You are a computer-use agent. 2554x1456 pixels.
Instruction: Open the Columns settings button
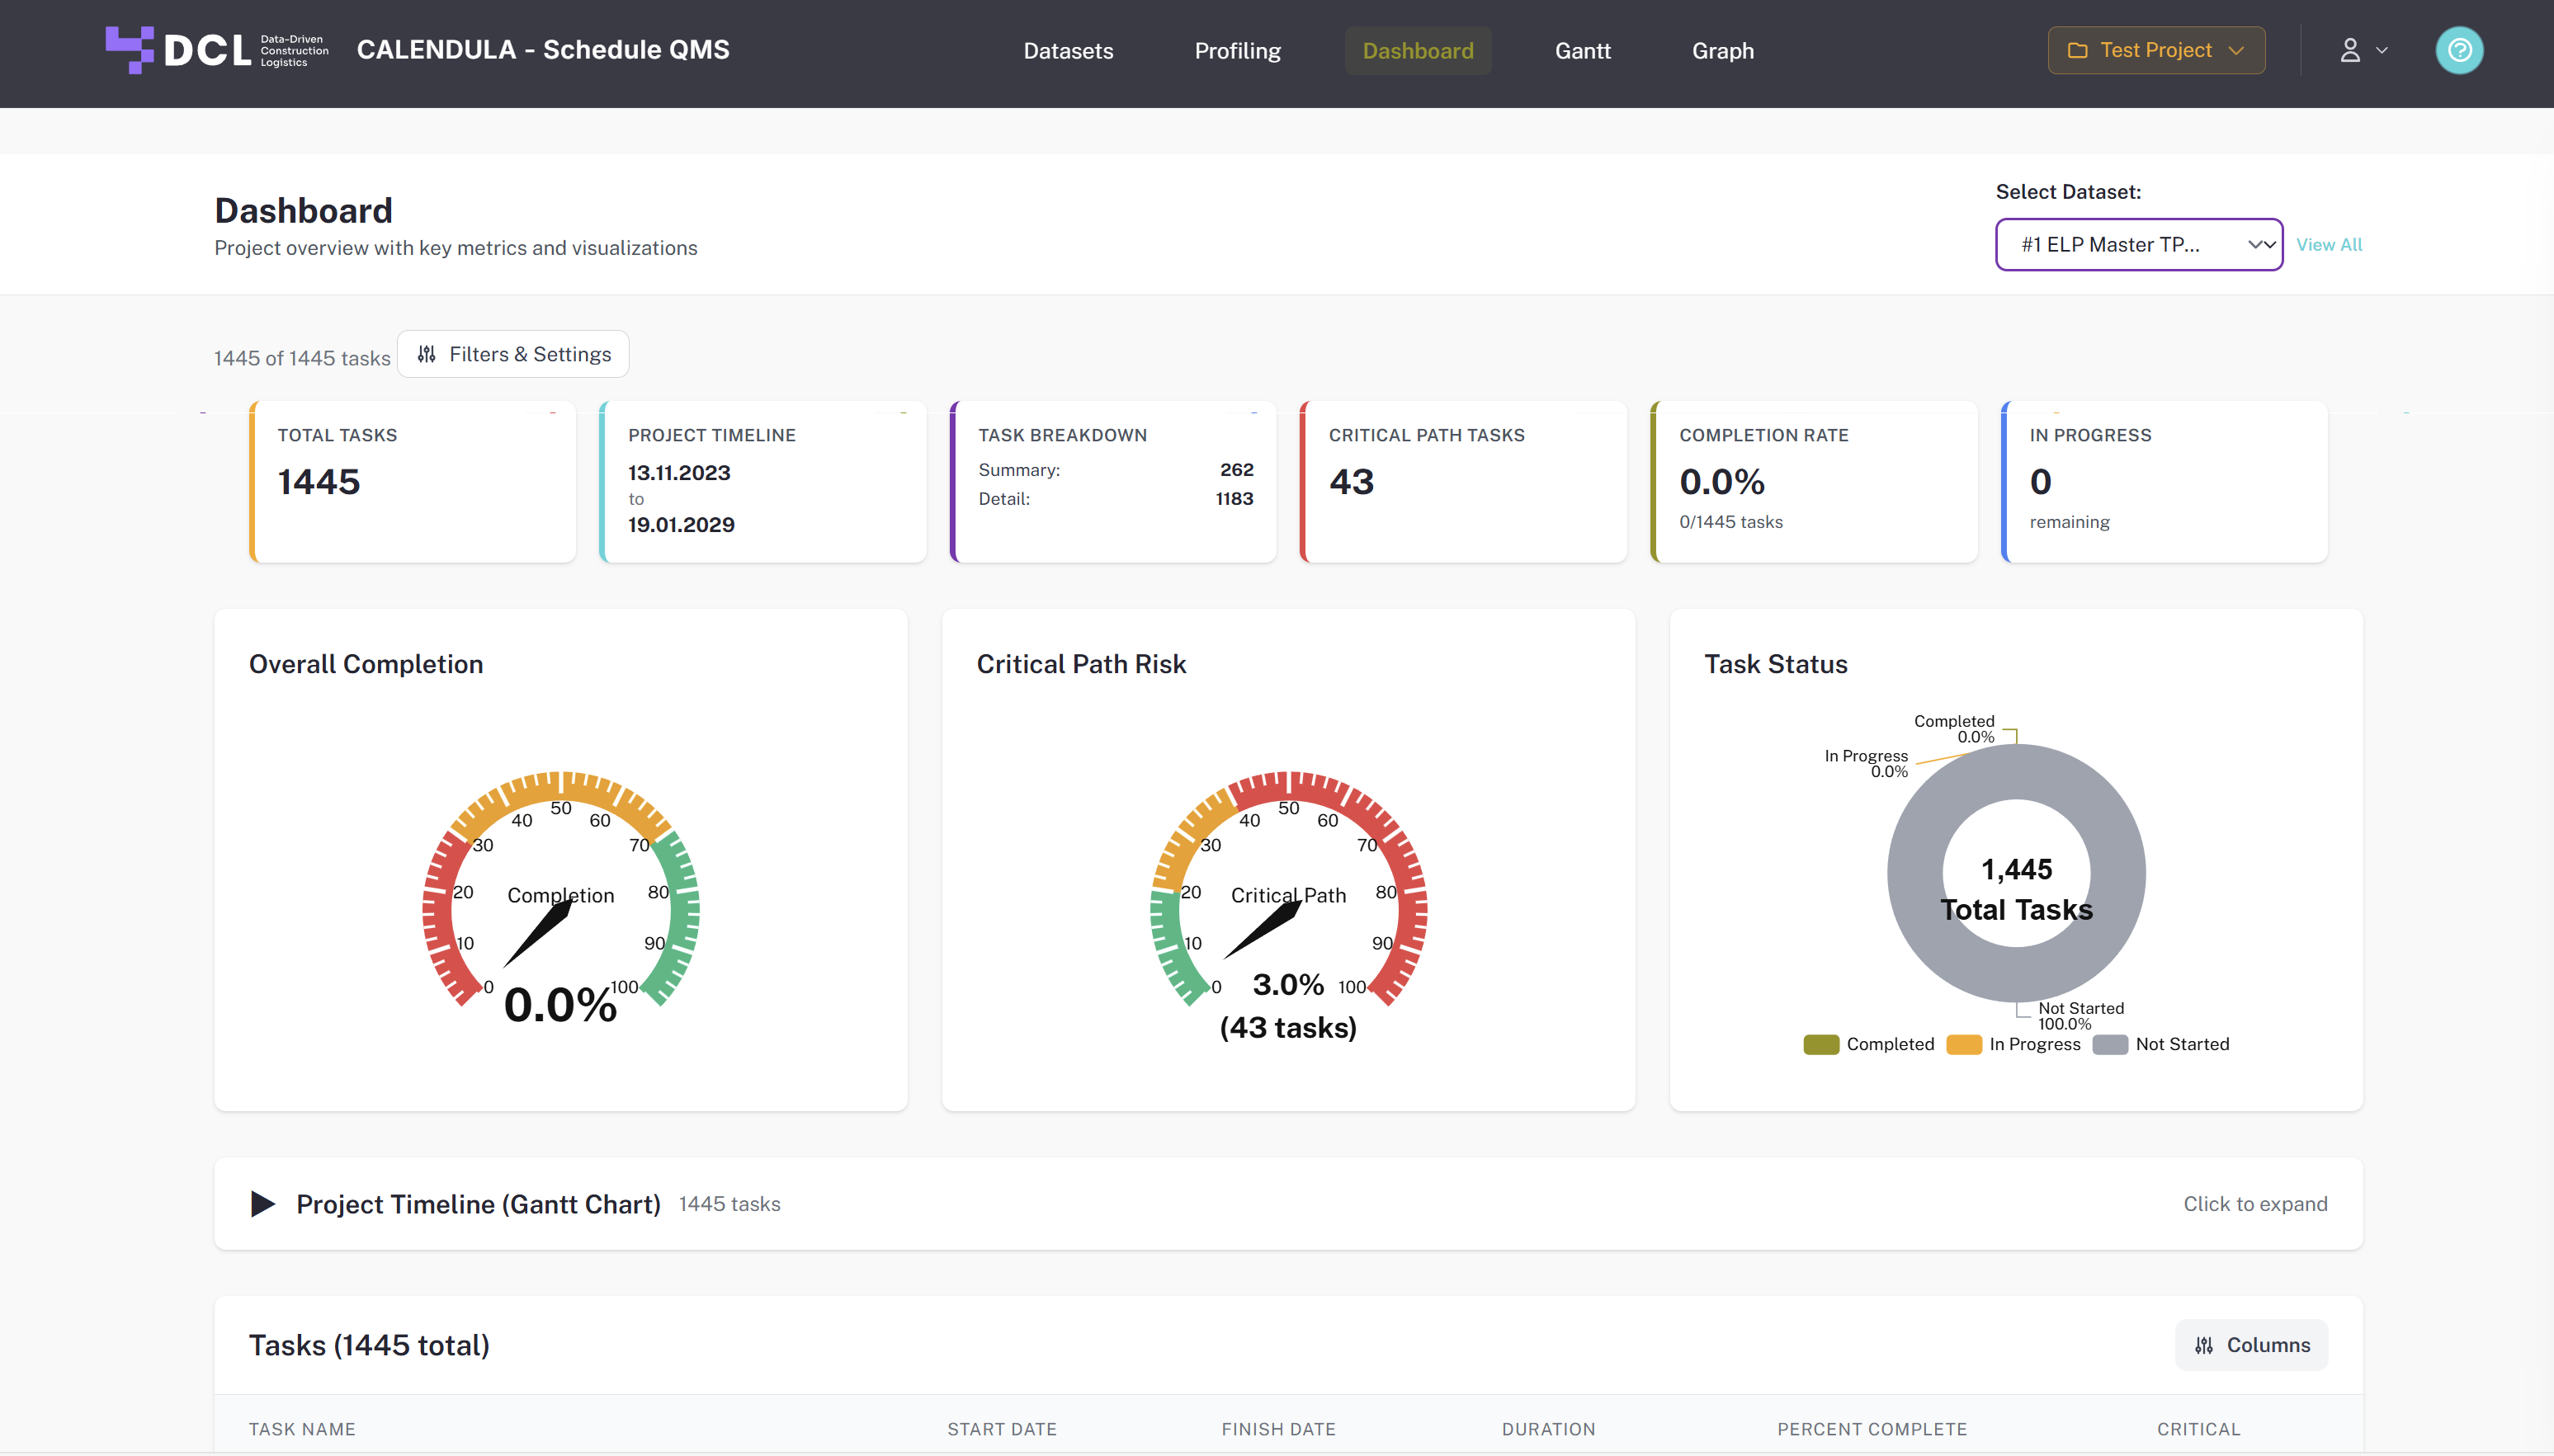(2251, 1346)
